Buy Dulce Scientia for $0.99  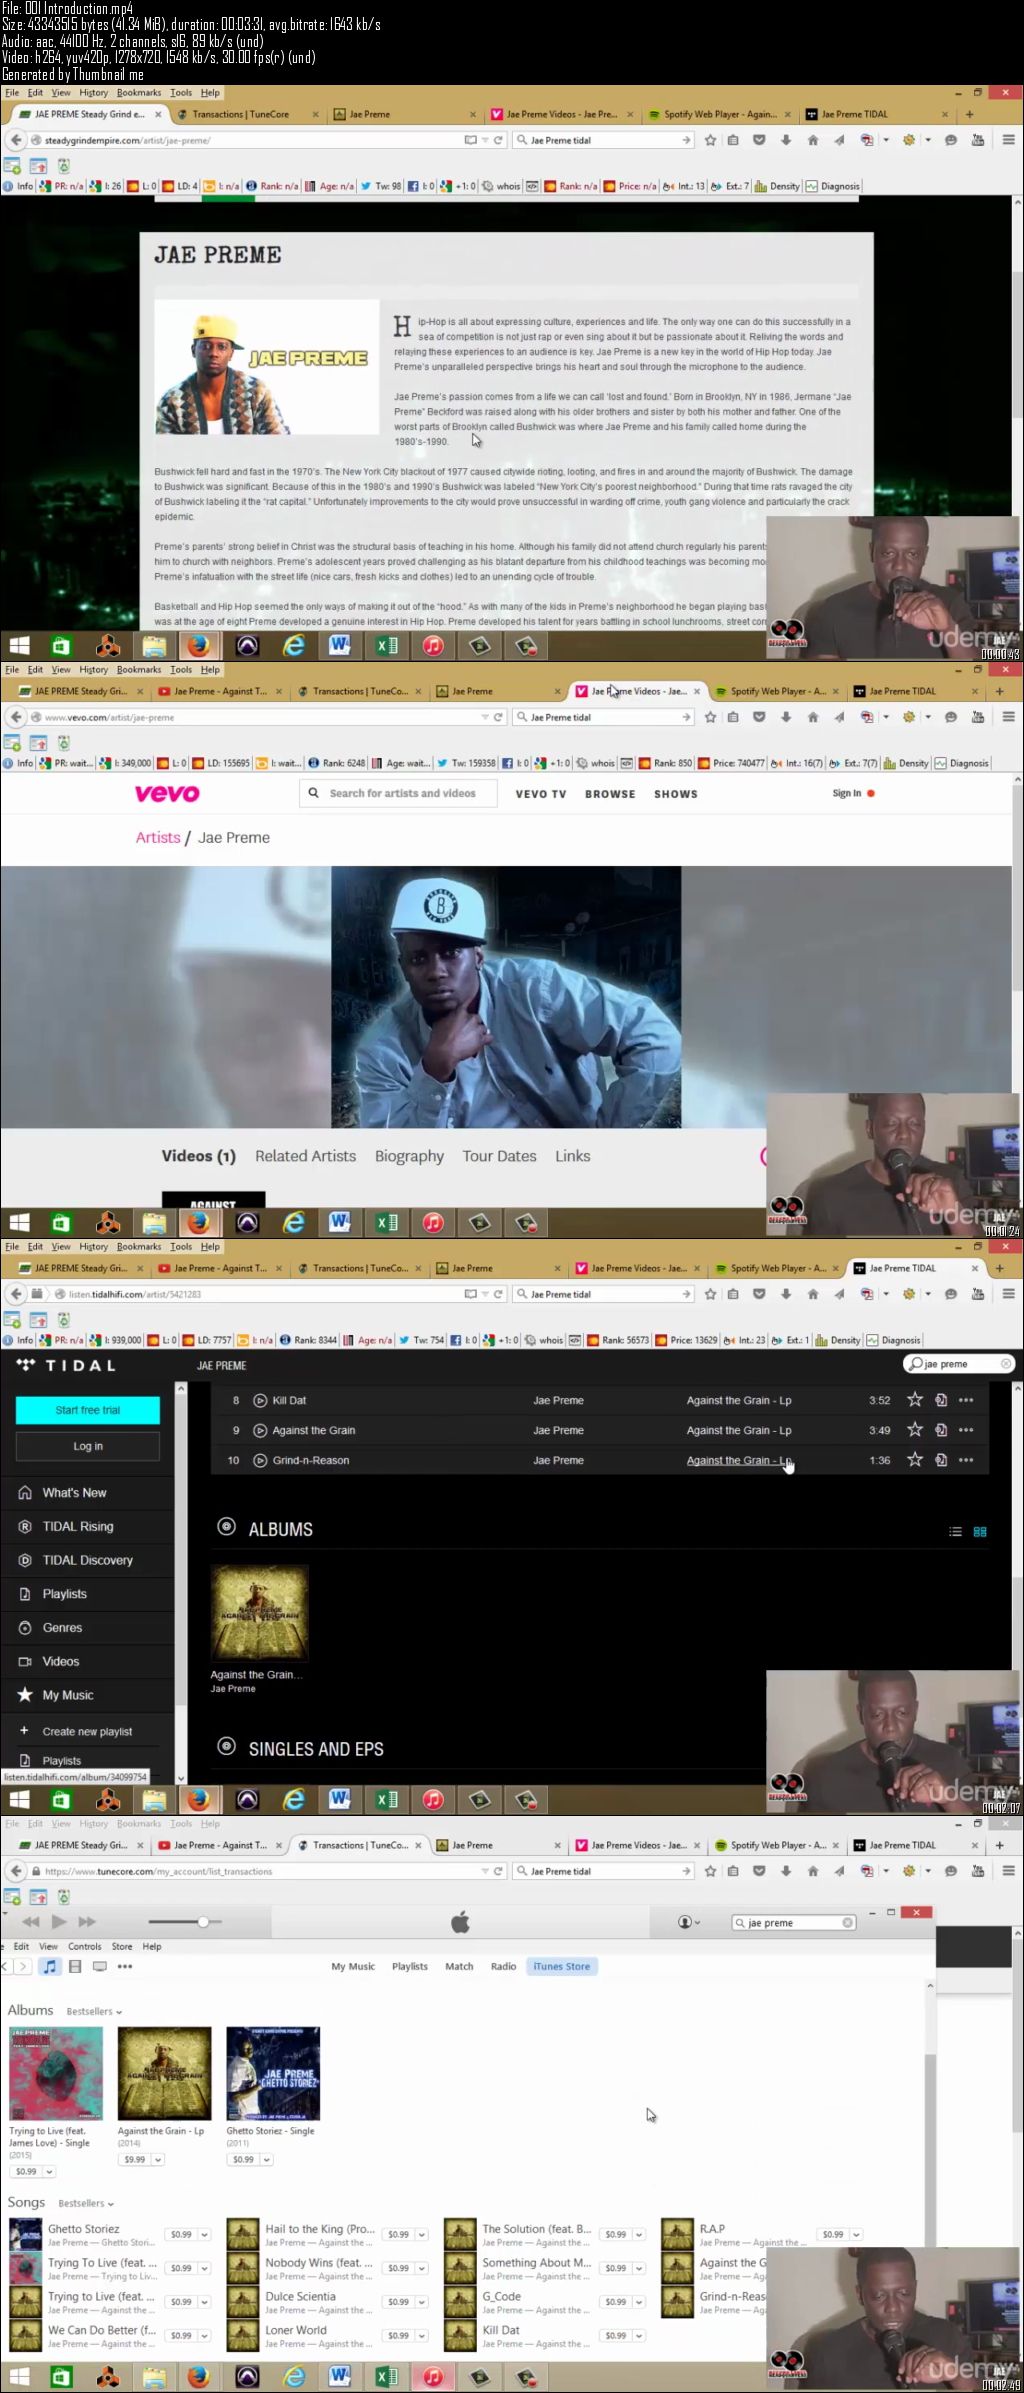399,2302
